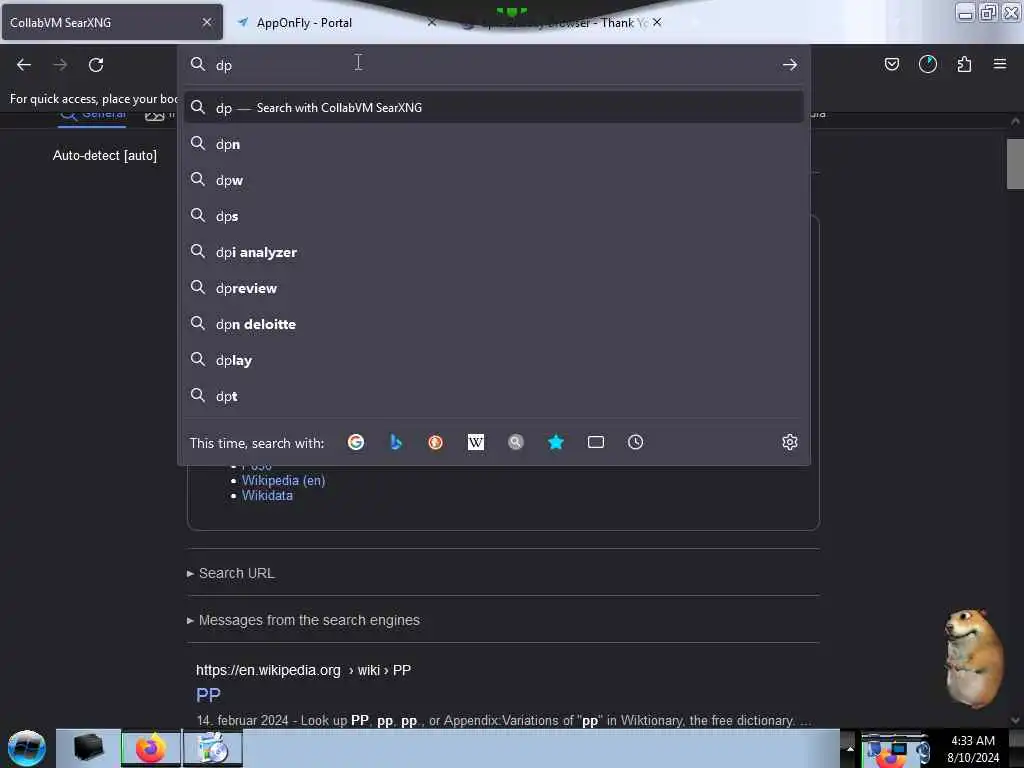The height and width of the screenshot is (768, 1024).
Task: Search in Bookmarks star icon
Action: [556, 442]
